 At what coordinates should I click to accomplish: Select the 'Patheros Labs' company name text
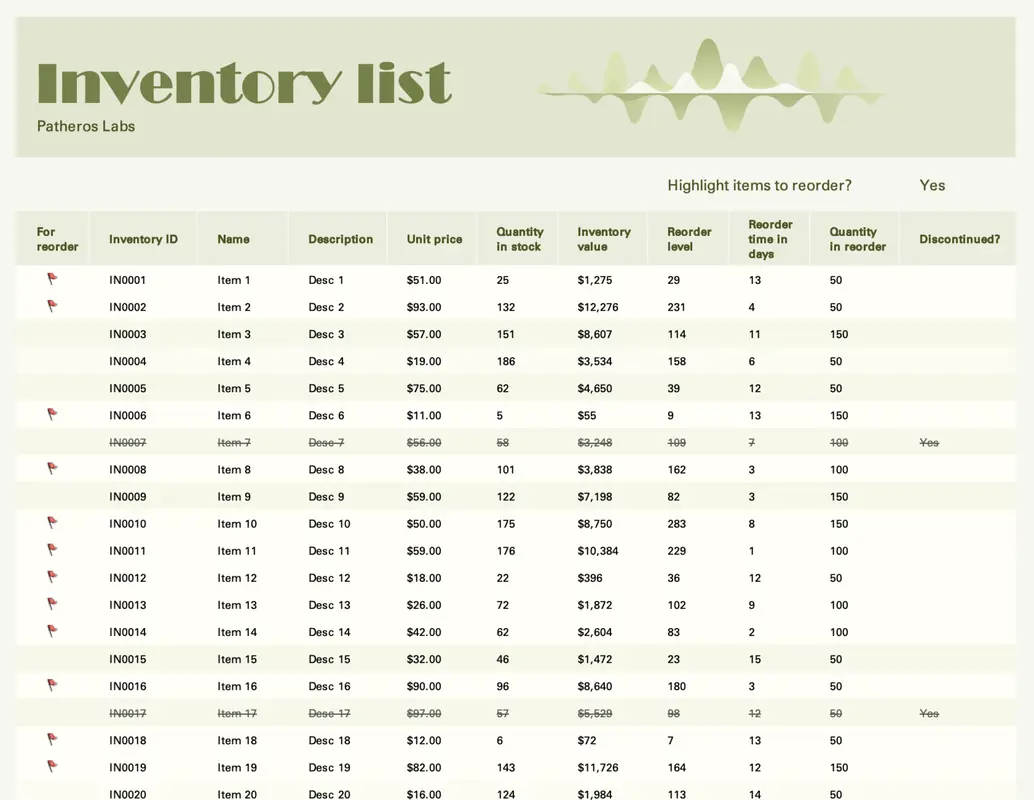tap(86, 127)
